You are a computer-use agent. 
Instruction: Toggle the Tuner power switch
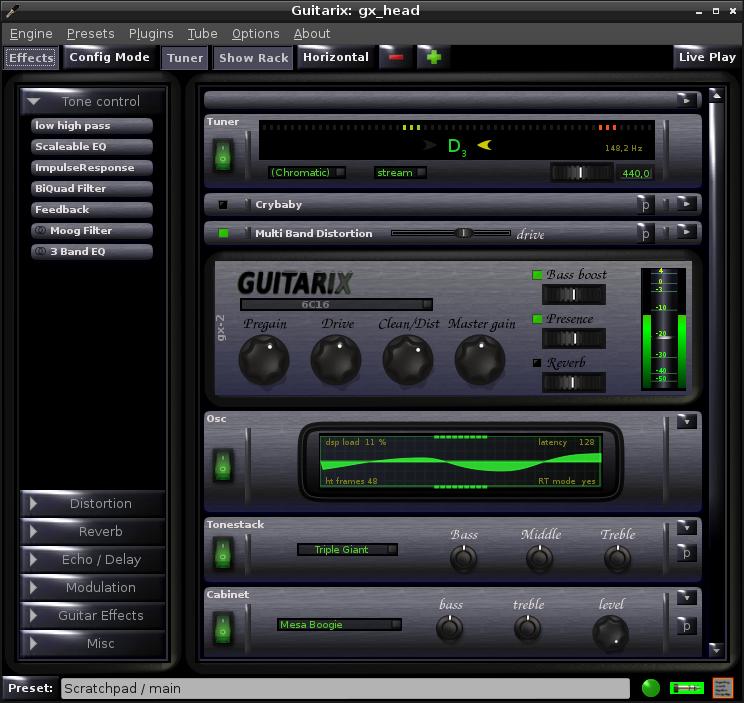coord(223,155)
